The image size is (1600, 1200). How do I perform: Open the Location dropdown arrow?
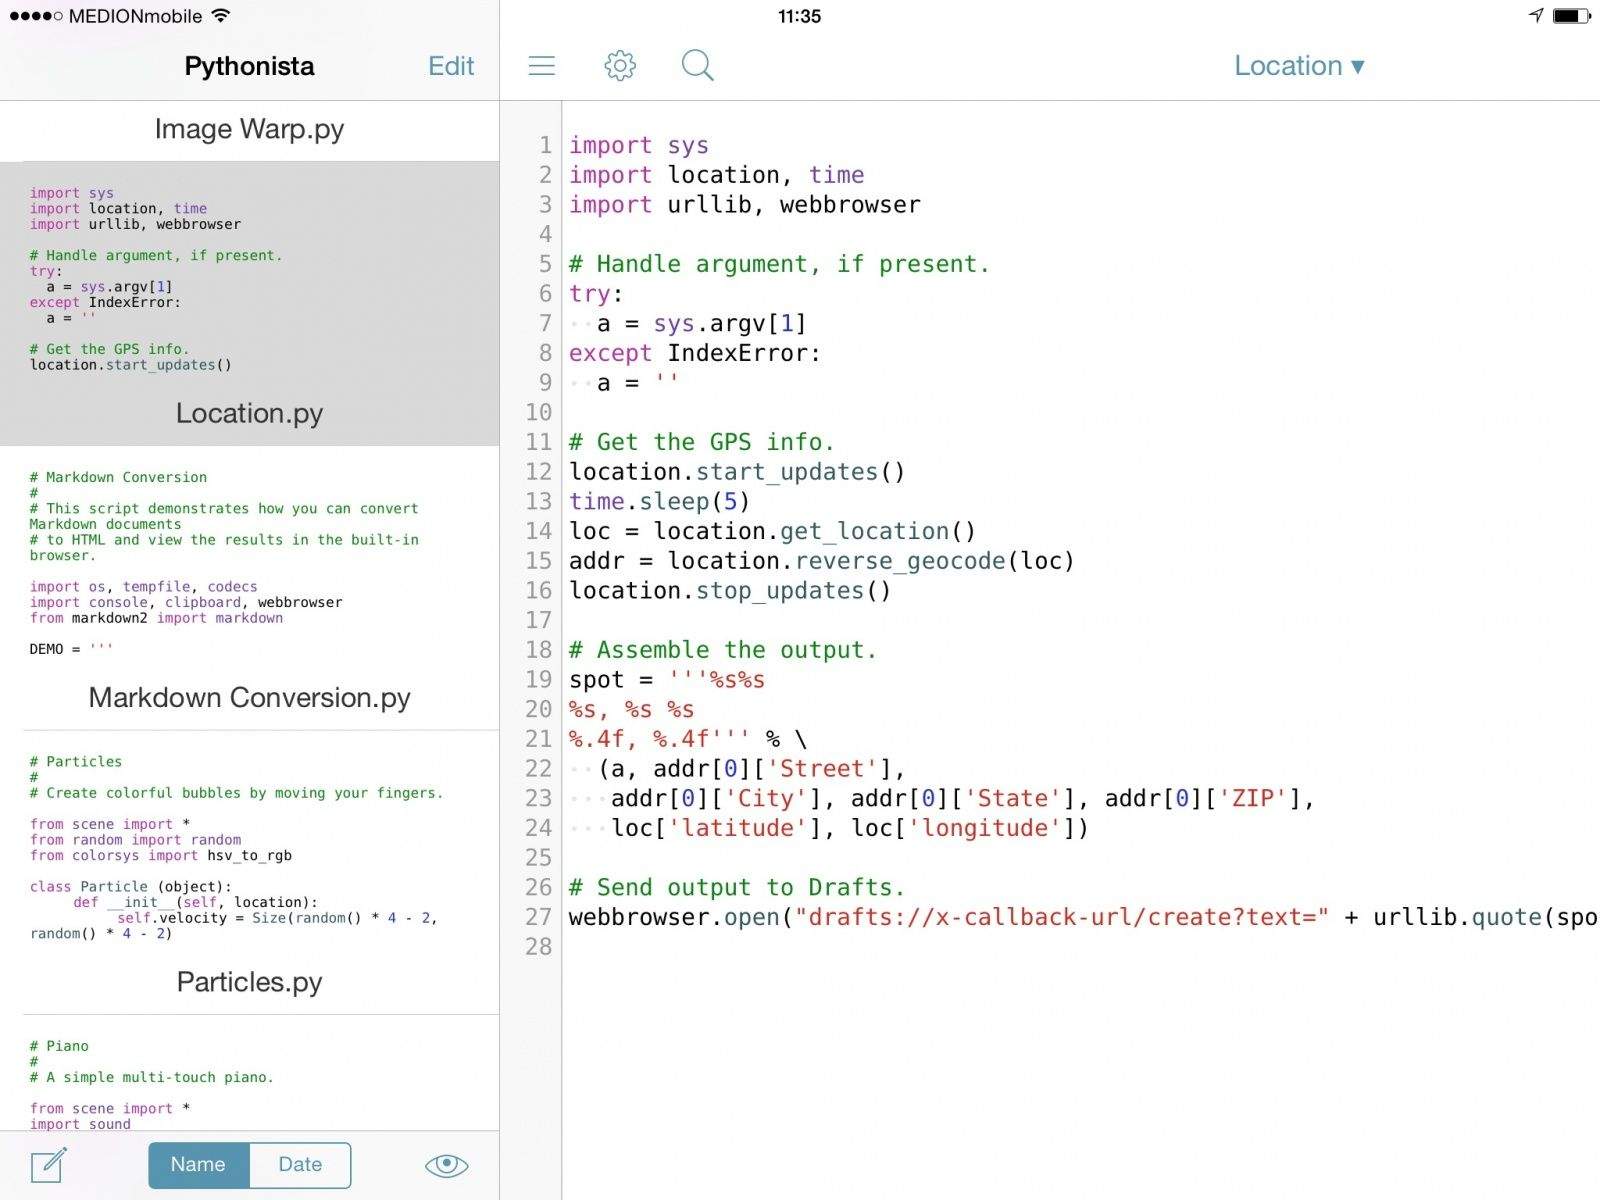point(1358,66)
